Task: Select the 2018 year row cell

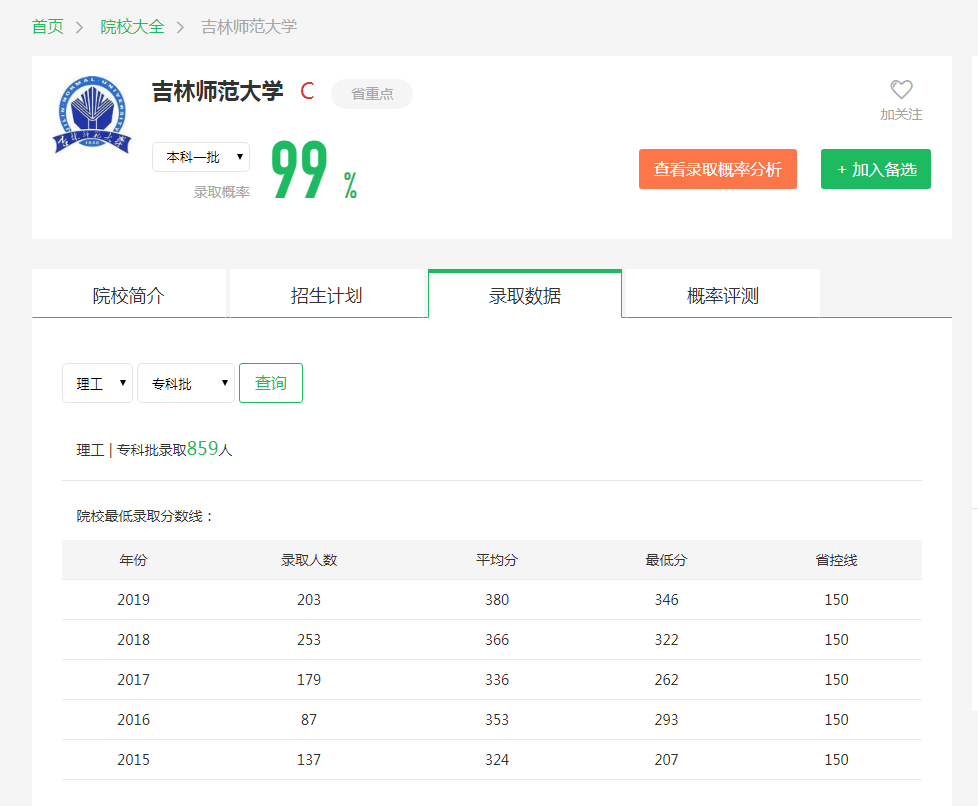Action: (x=133, y=639)
